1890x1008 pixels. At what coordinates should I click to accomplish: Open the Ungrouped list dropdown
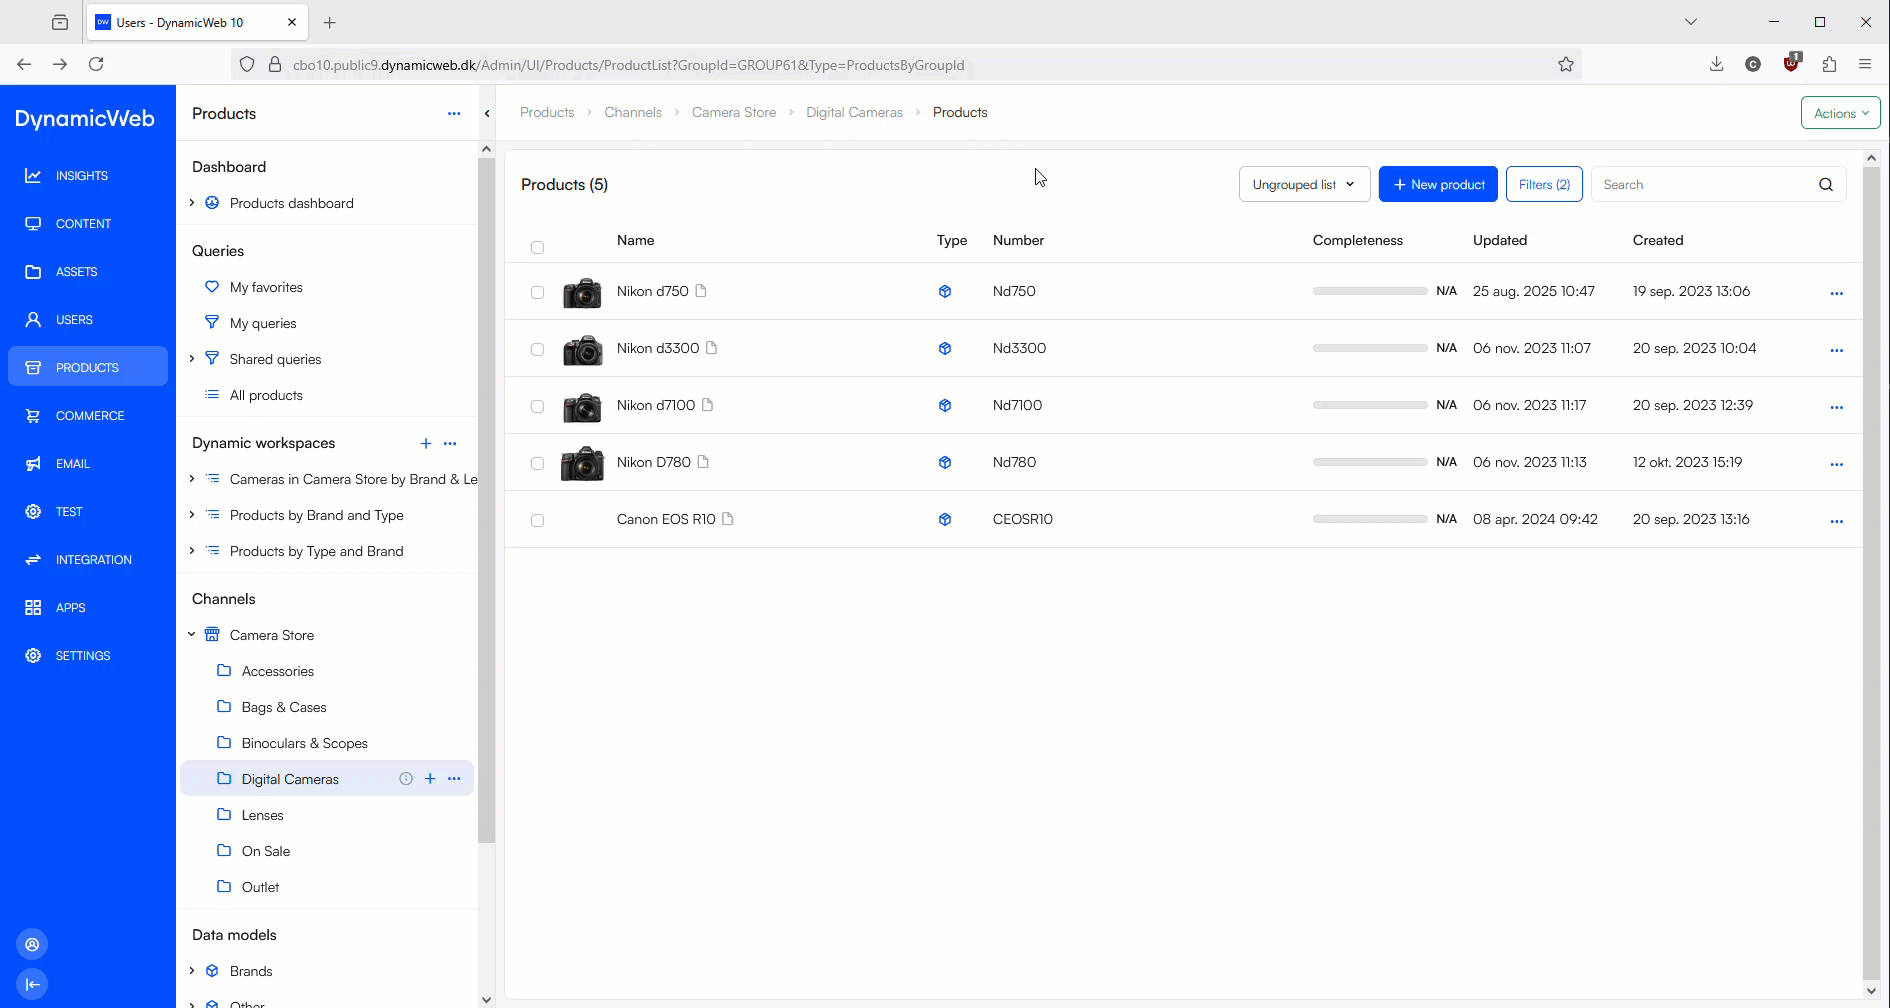click(1303, 185)
